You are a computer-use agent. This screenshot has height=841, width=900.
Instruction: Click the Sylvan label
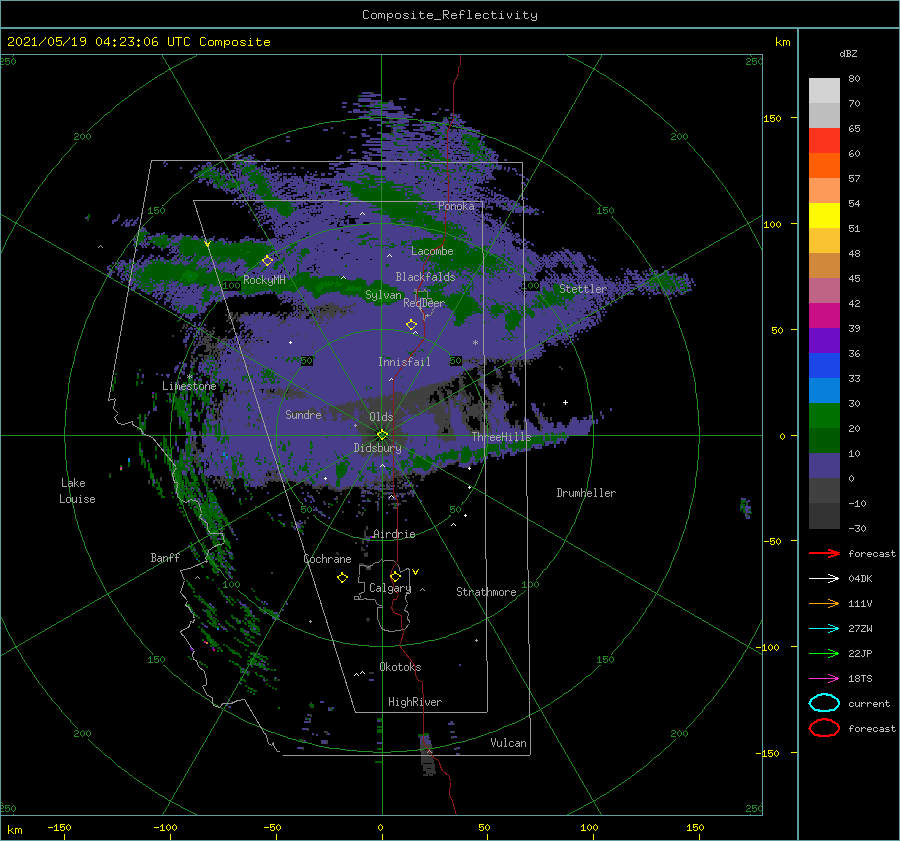click(x=383, y=295)
